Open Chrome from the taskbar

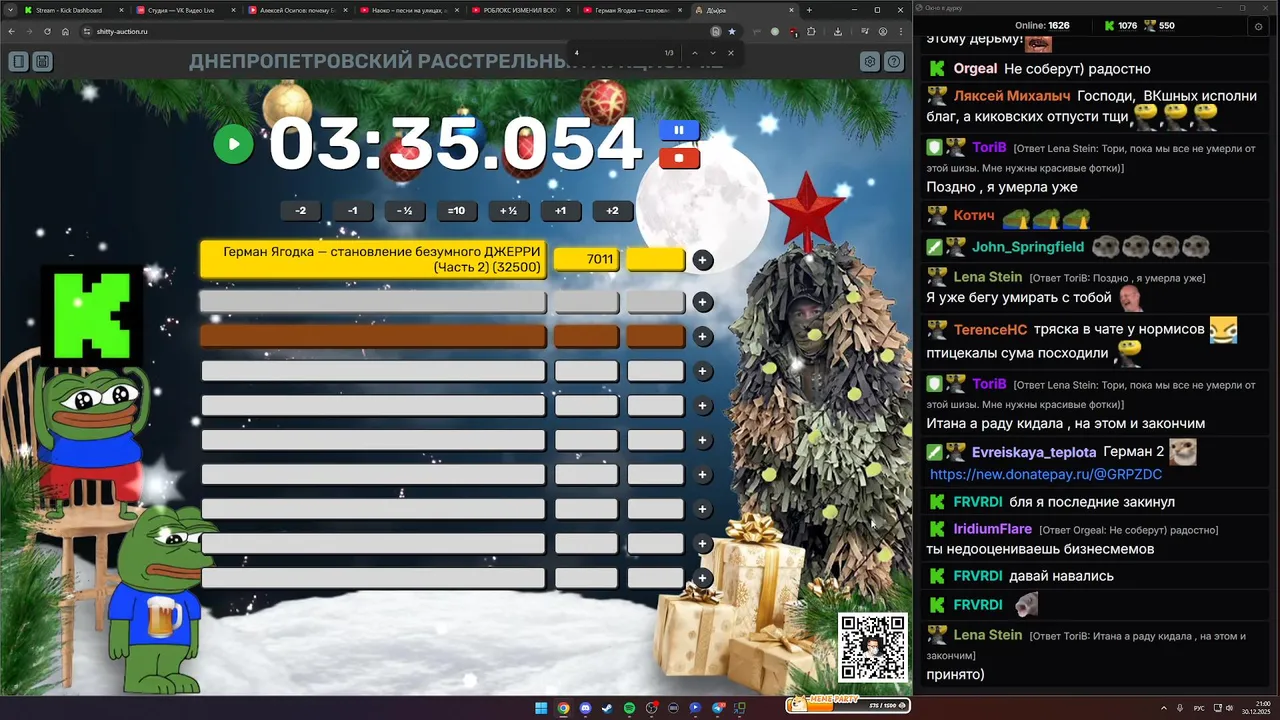pyautogui.click(x=563, y=708)
